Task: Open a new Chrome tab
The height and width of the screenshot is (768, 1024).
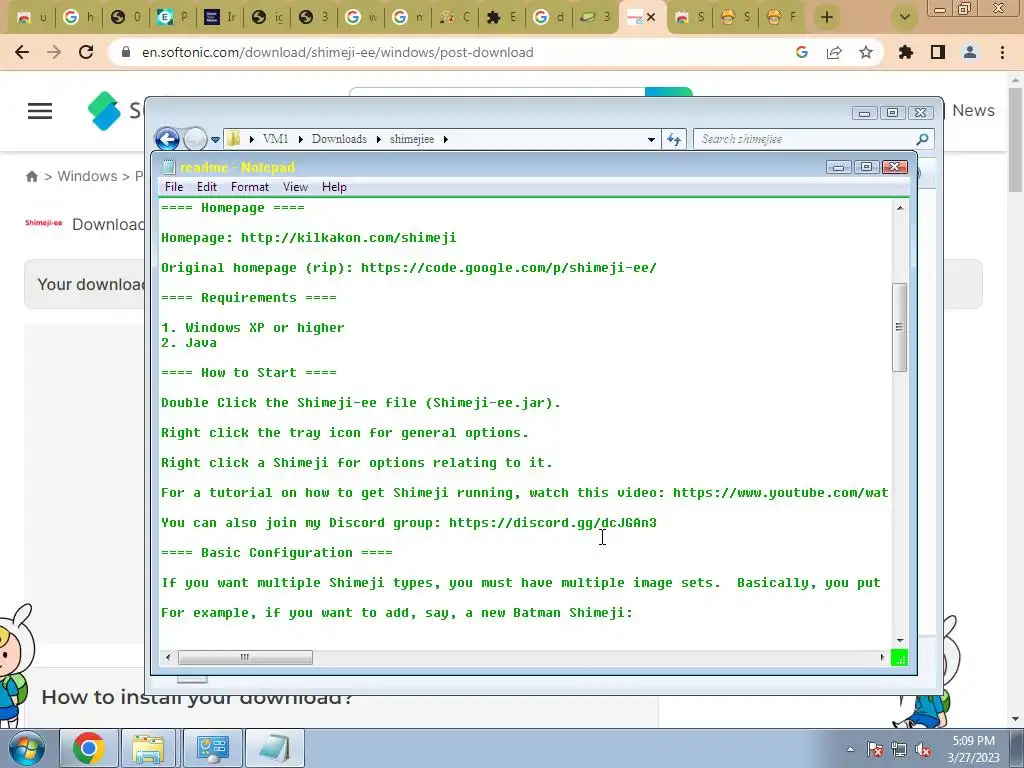Action: tap(827, 17)
